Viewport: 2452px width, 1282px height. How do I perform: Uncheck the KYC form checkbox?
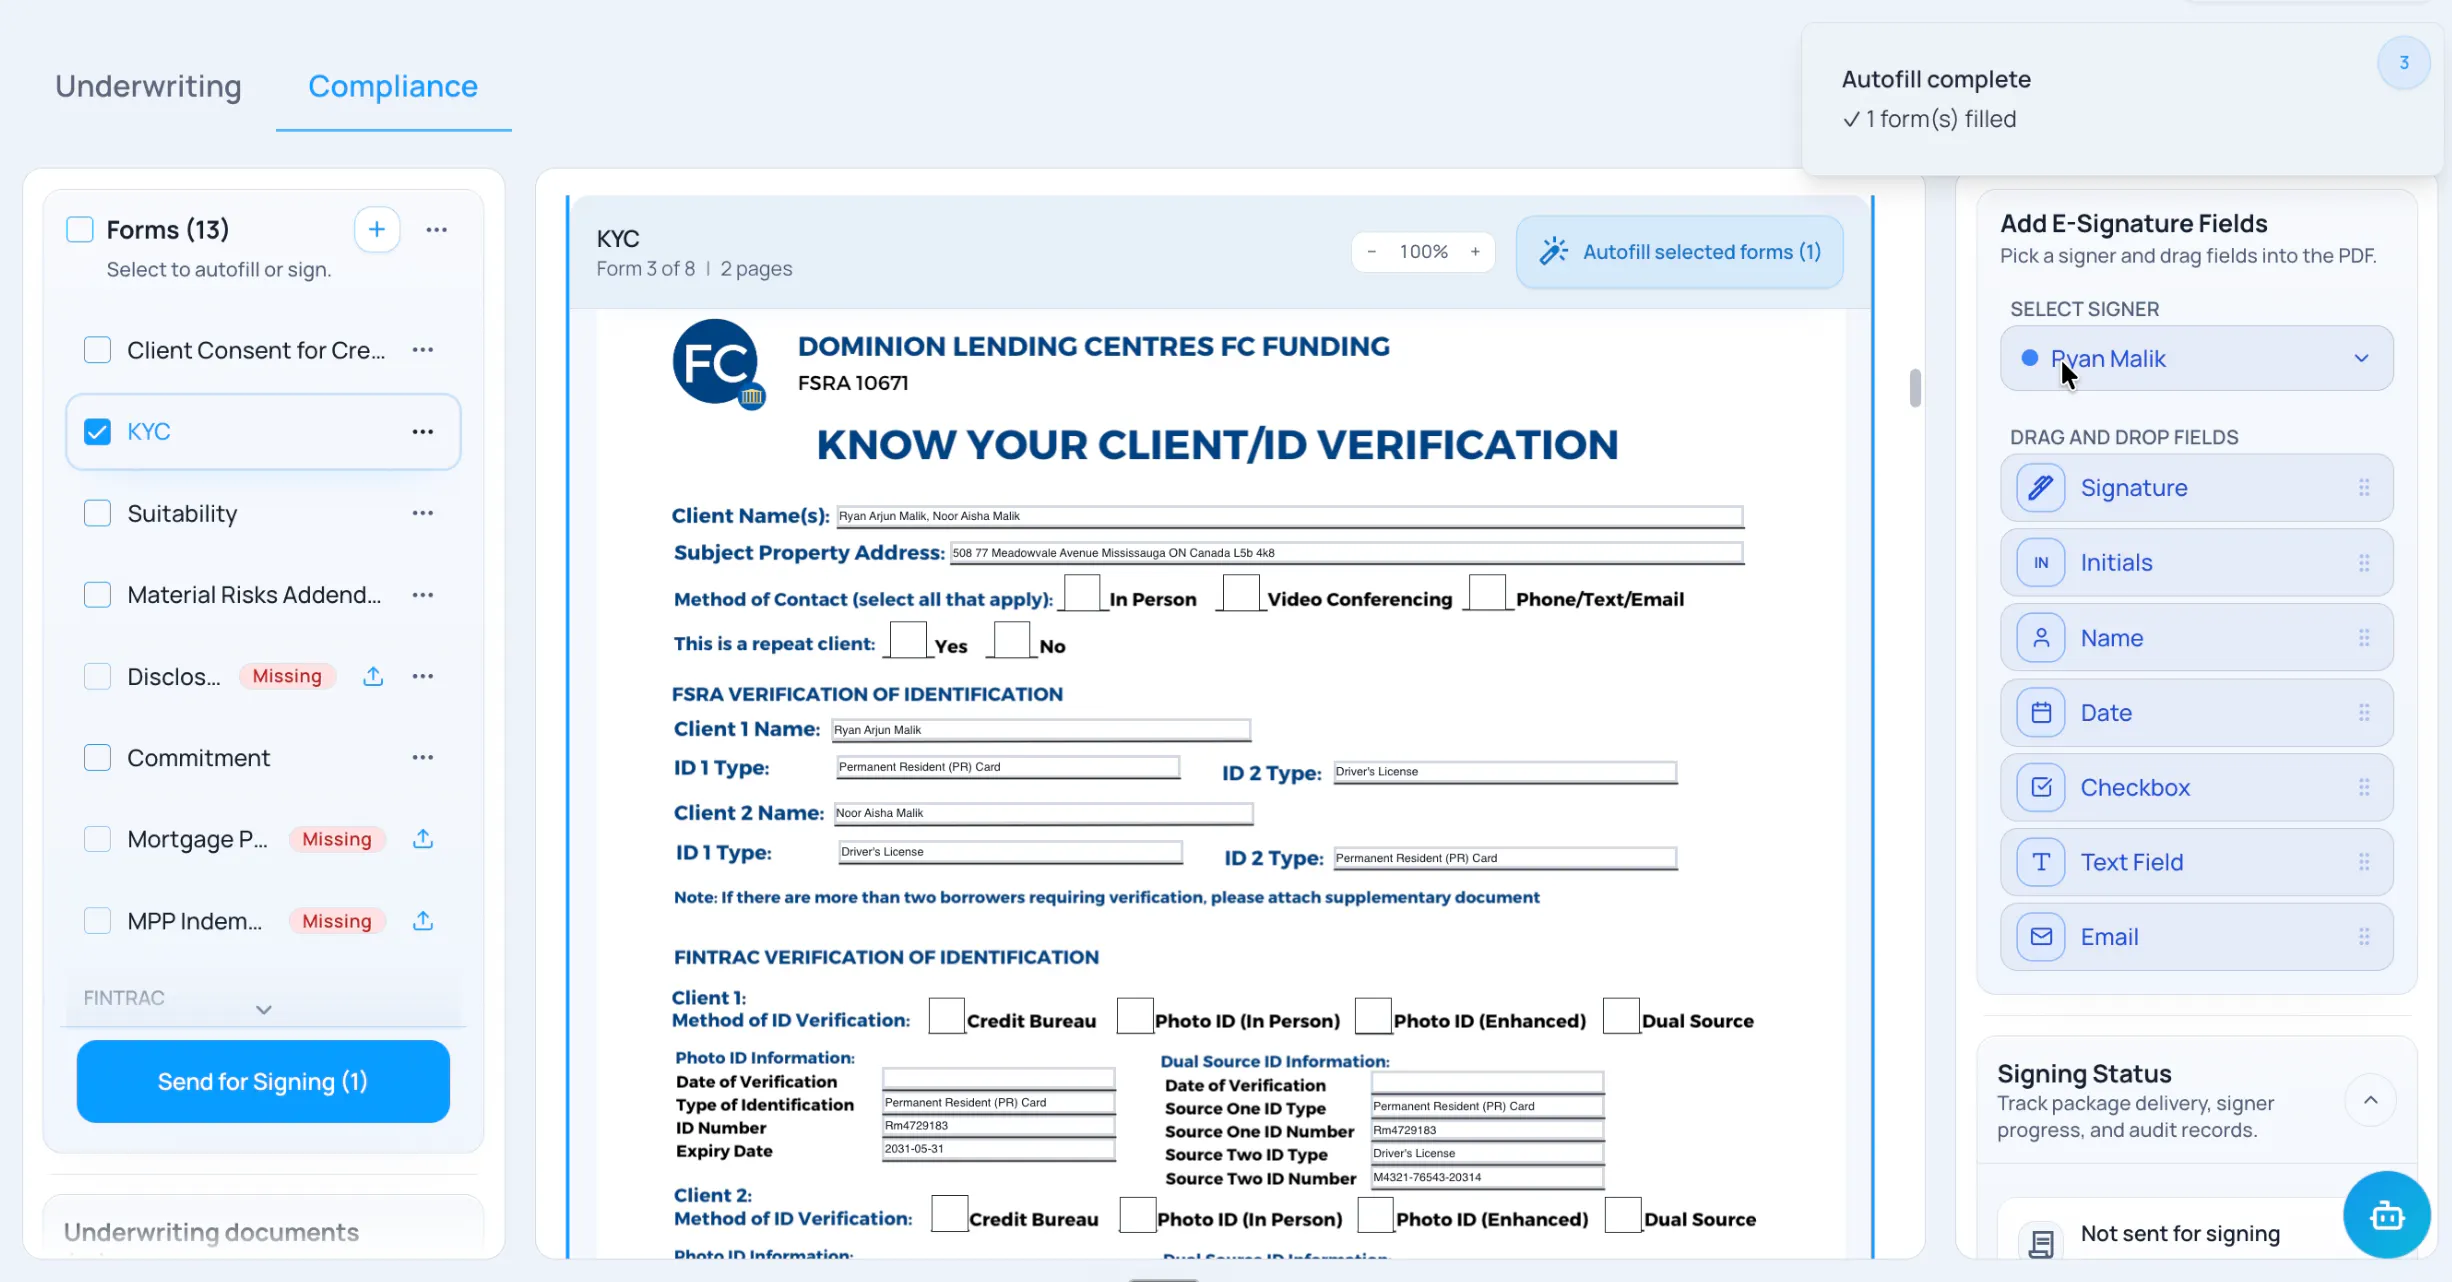click(97, 432)
